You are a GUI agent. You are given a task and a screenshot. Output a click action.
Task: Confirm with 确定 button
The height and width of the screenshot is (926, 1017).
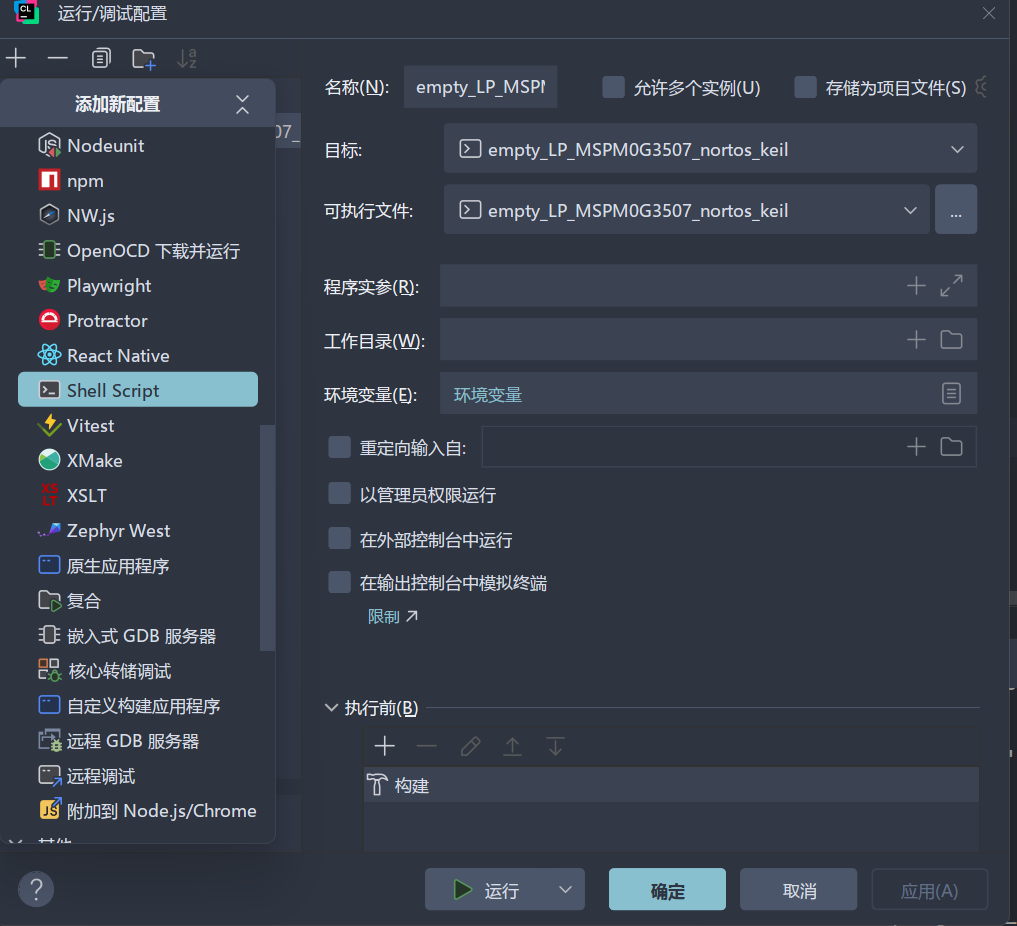pyautogui.click(x=667, y=890)
